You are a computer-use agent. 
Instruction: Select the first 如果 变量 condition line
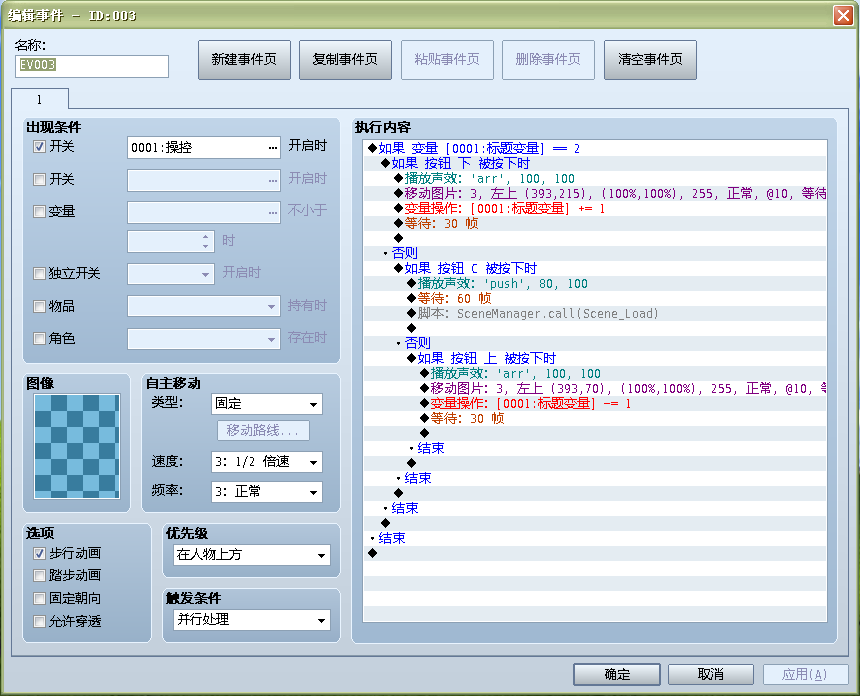click(595, 148)
